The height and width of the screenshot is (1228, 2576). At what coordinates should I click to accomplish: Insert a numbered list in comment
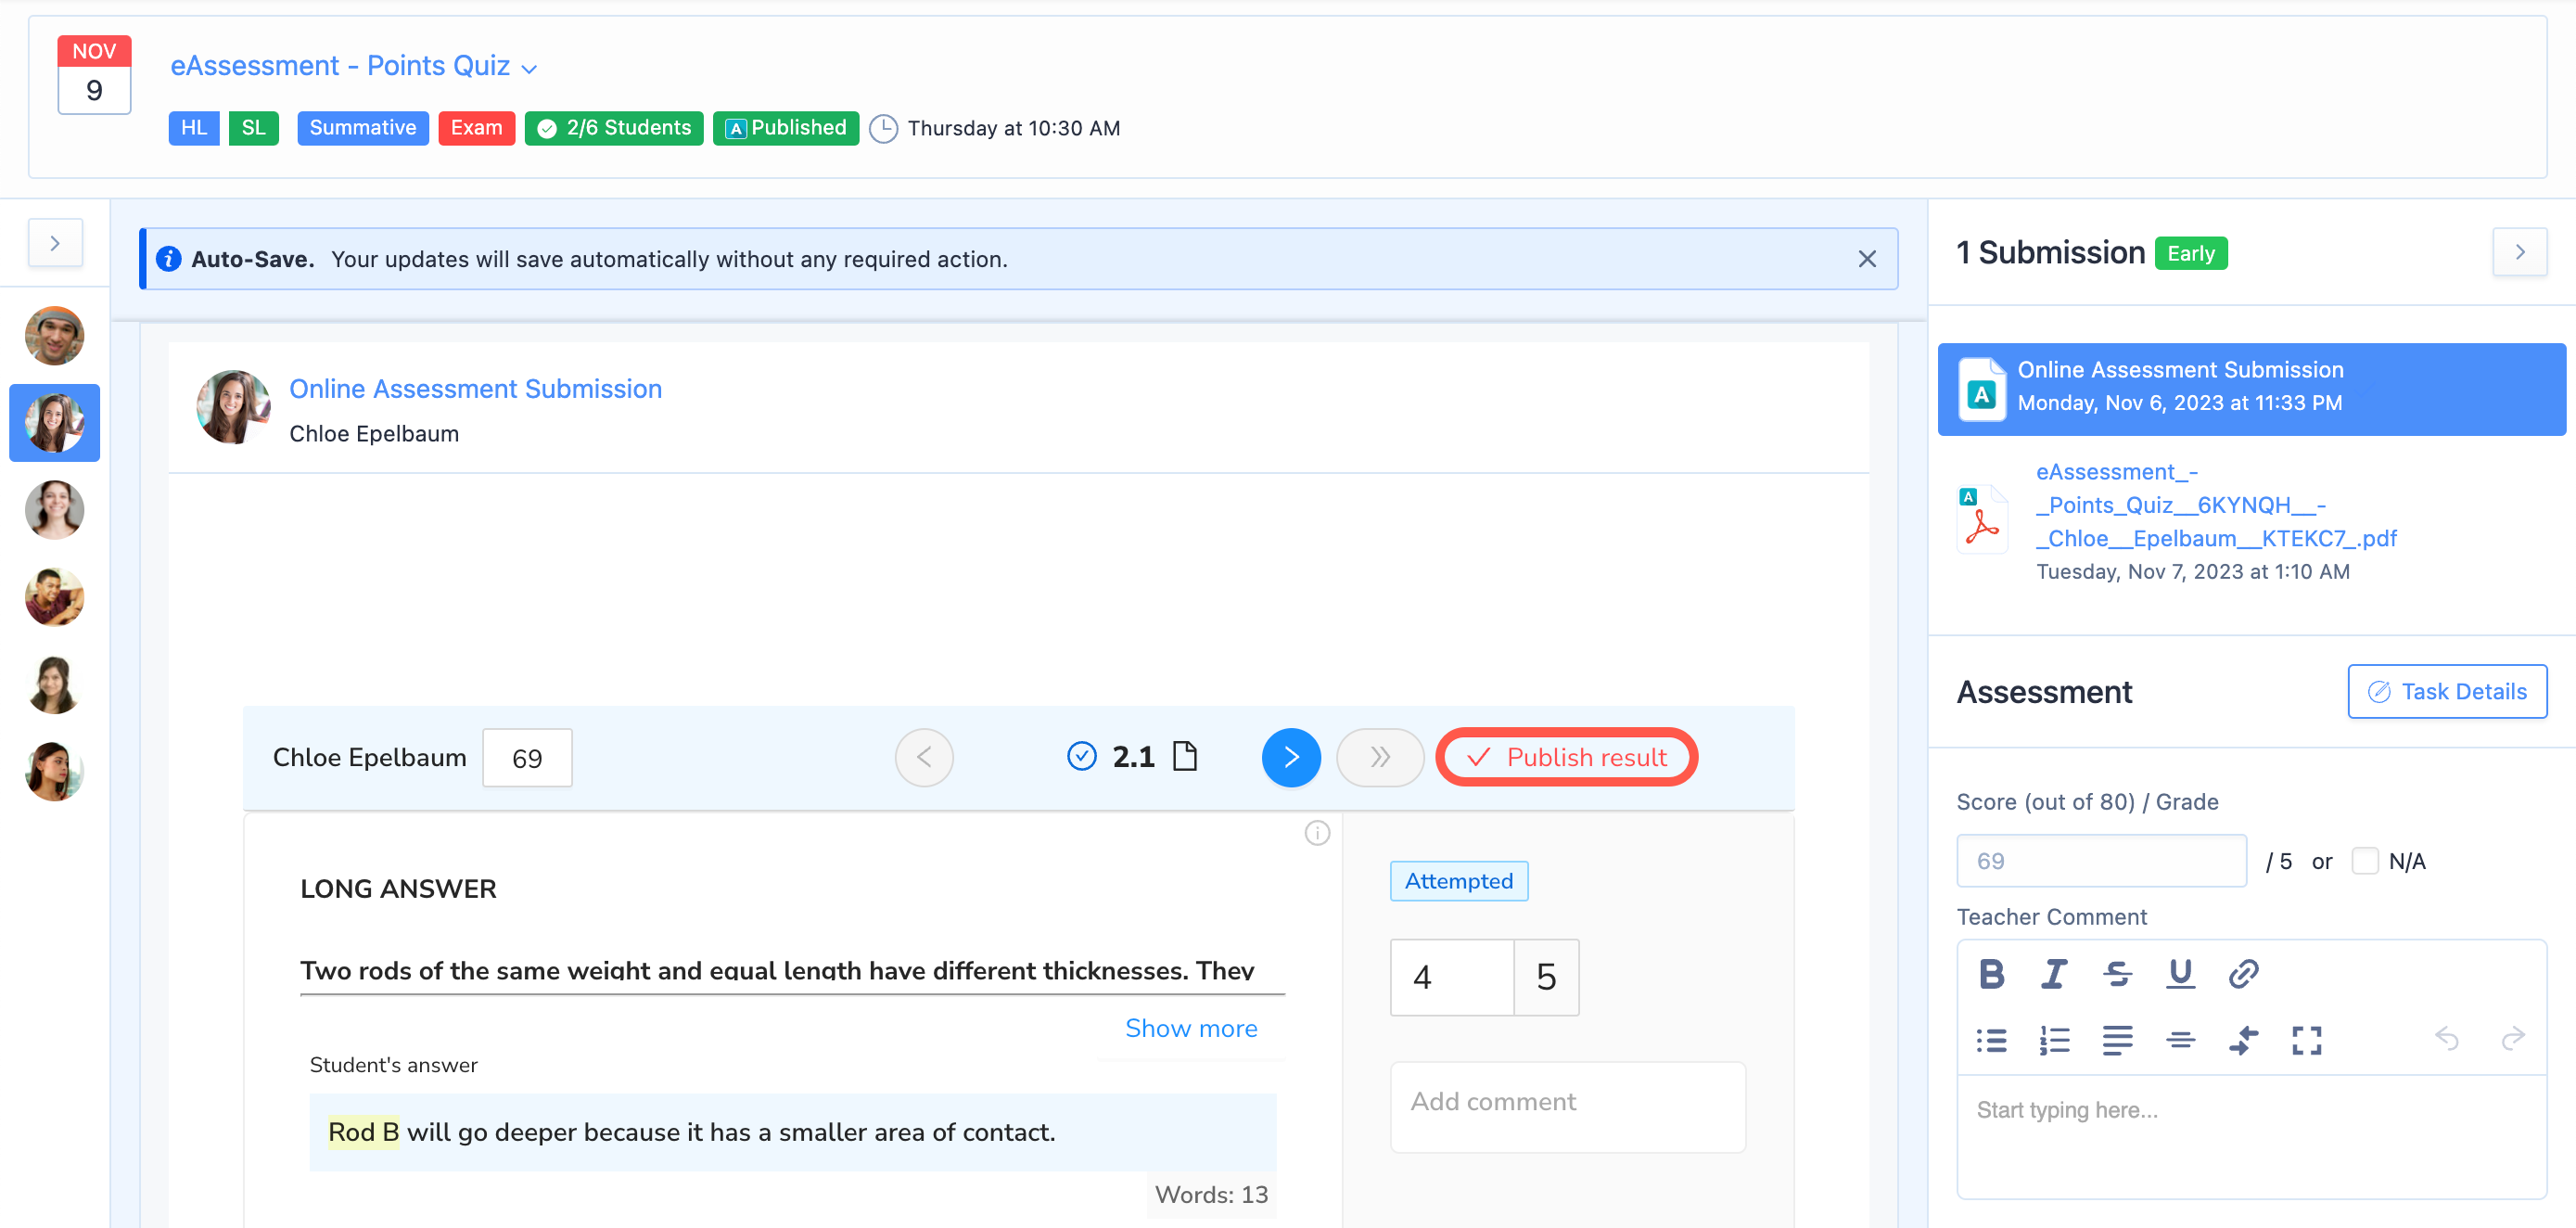[2054, 1040]
